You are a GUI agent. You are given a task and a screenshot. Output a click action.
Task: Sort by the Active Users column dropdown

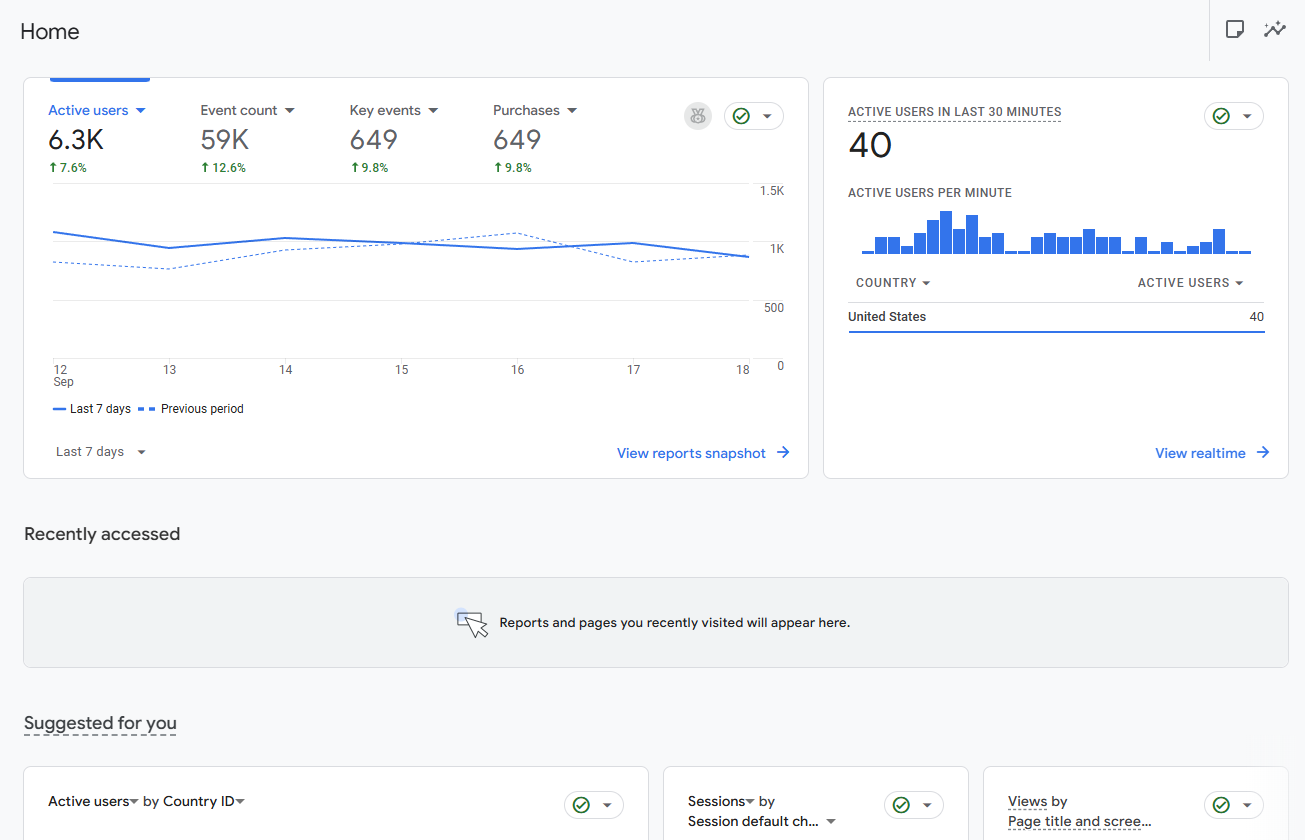coord(1190,283)
